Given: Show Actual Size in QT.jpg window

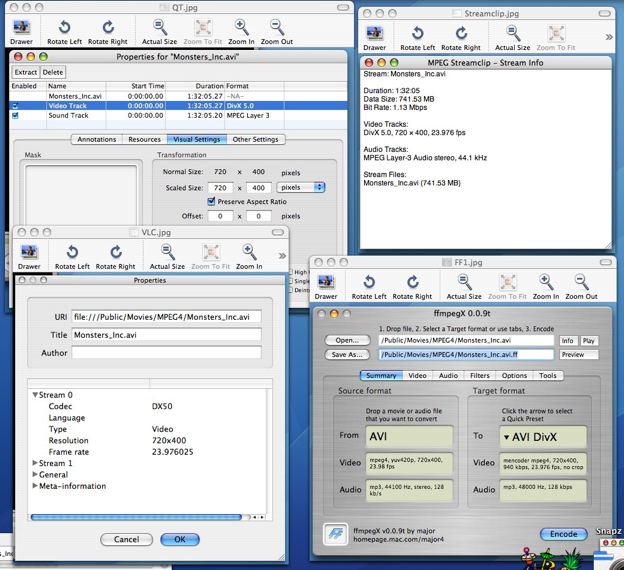Looking at the screenshot, I should pyautogui.click(x=160, y=31).
